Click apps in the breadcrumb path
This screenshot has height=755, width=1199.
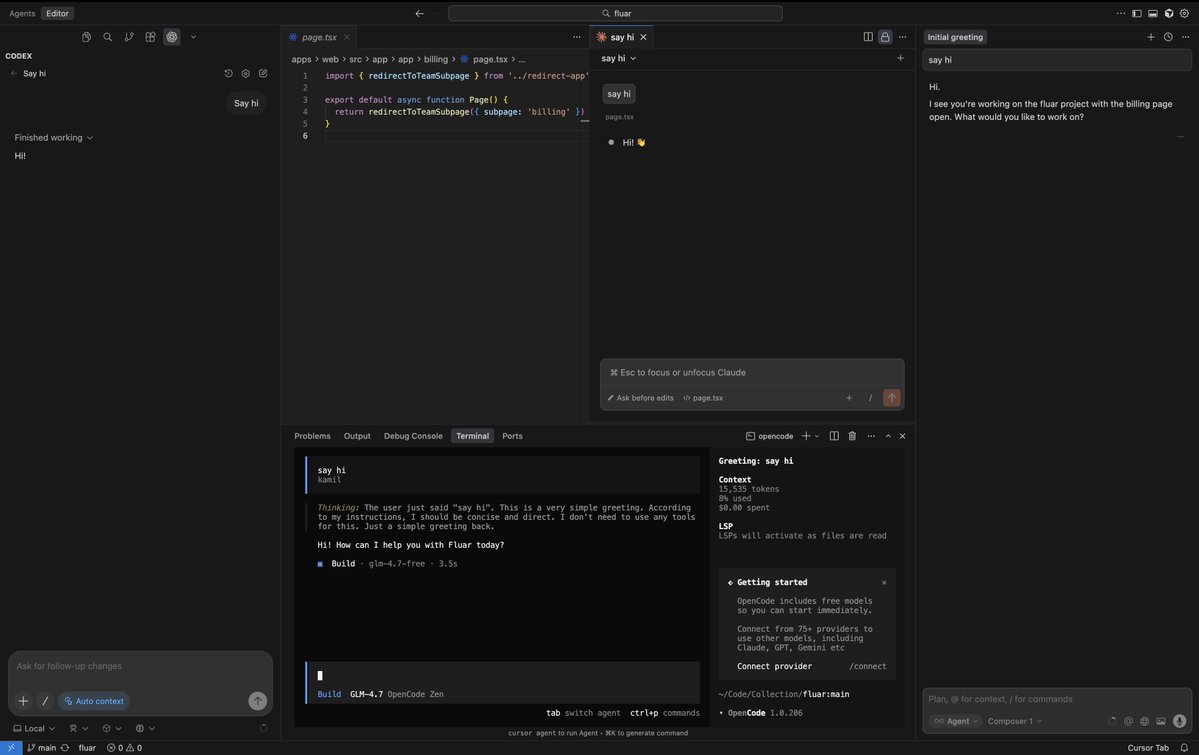301,59
